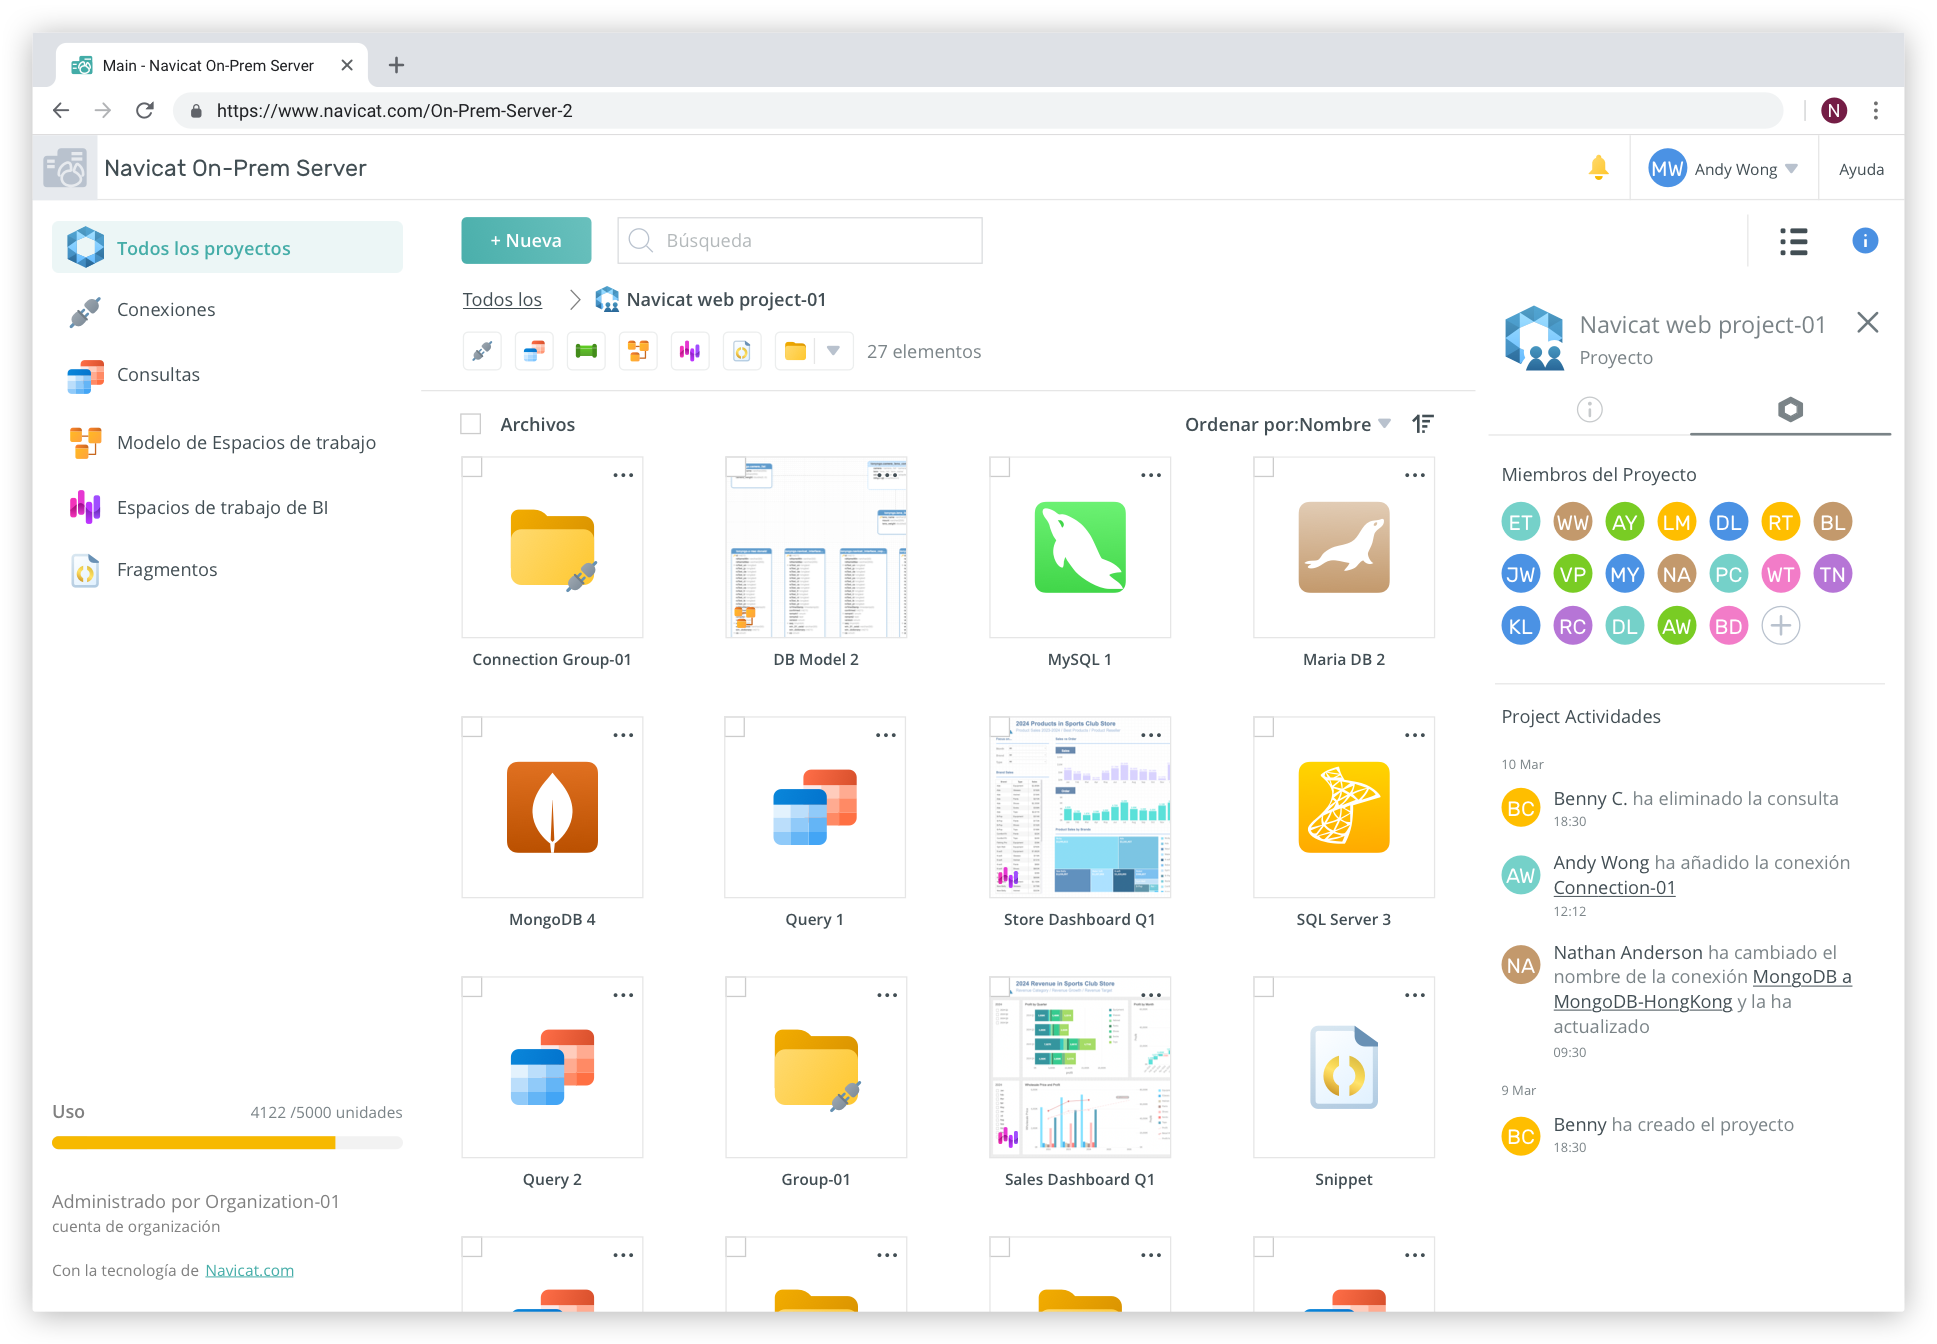Open the Maria DB 2 connection icon

click(1343, 547)
